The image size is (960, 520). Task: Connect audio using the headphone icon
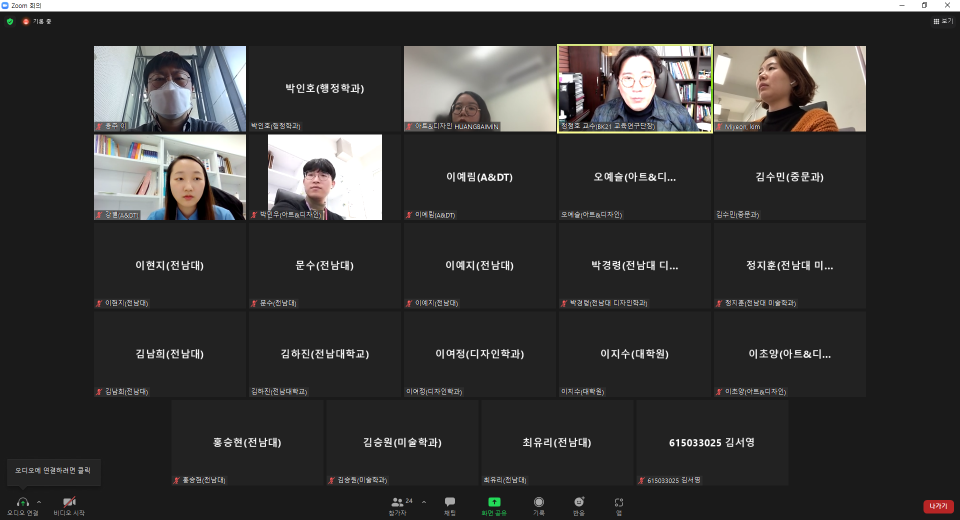(x=22, y=503)
